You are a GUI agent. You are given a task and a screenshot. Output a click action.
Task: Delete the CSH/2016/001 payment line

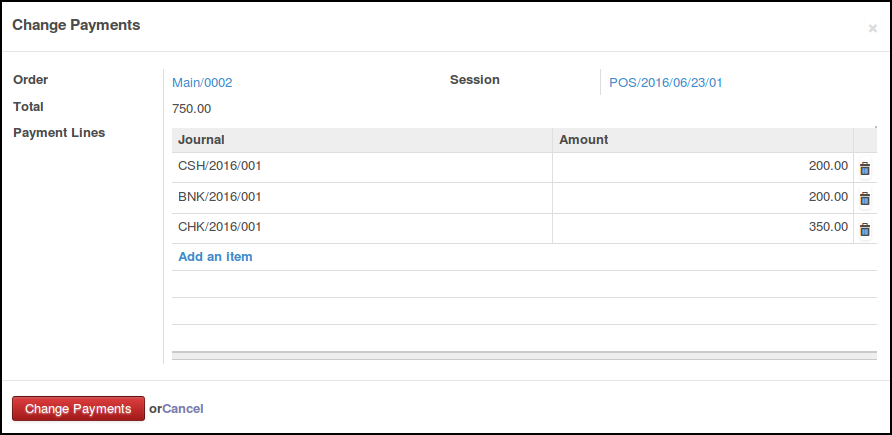click(865, 168)
